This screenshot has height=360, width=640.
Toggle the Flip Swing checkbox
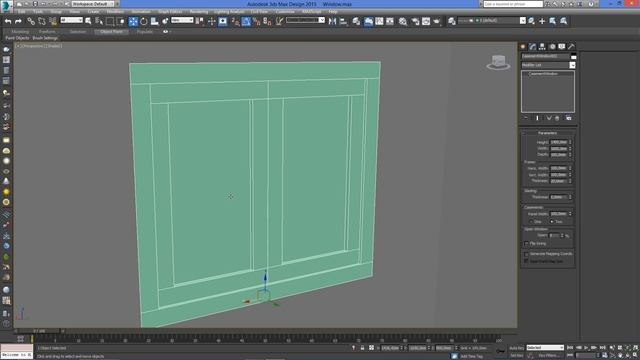click(526, 244)
